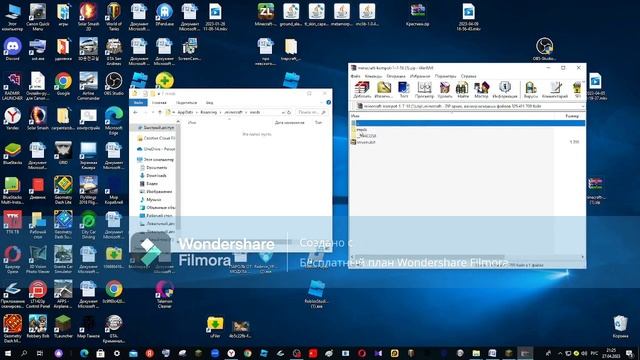Open the Избранное menu in WinRAR

(x=420, y=76)
